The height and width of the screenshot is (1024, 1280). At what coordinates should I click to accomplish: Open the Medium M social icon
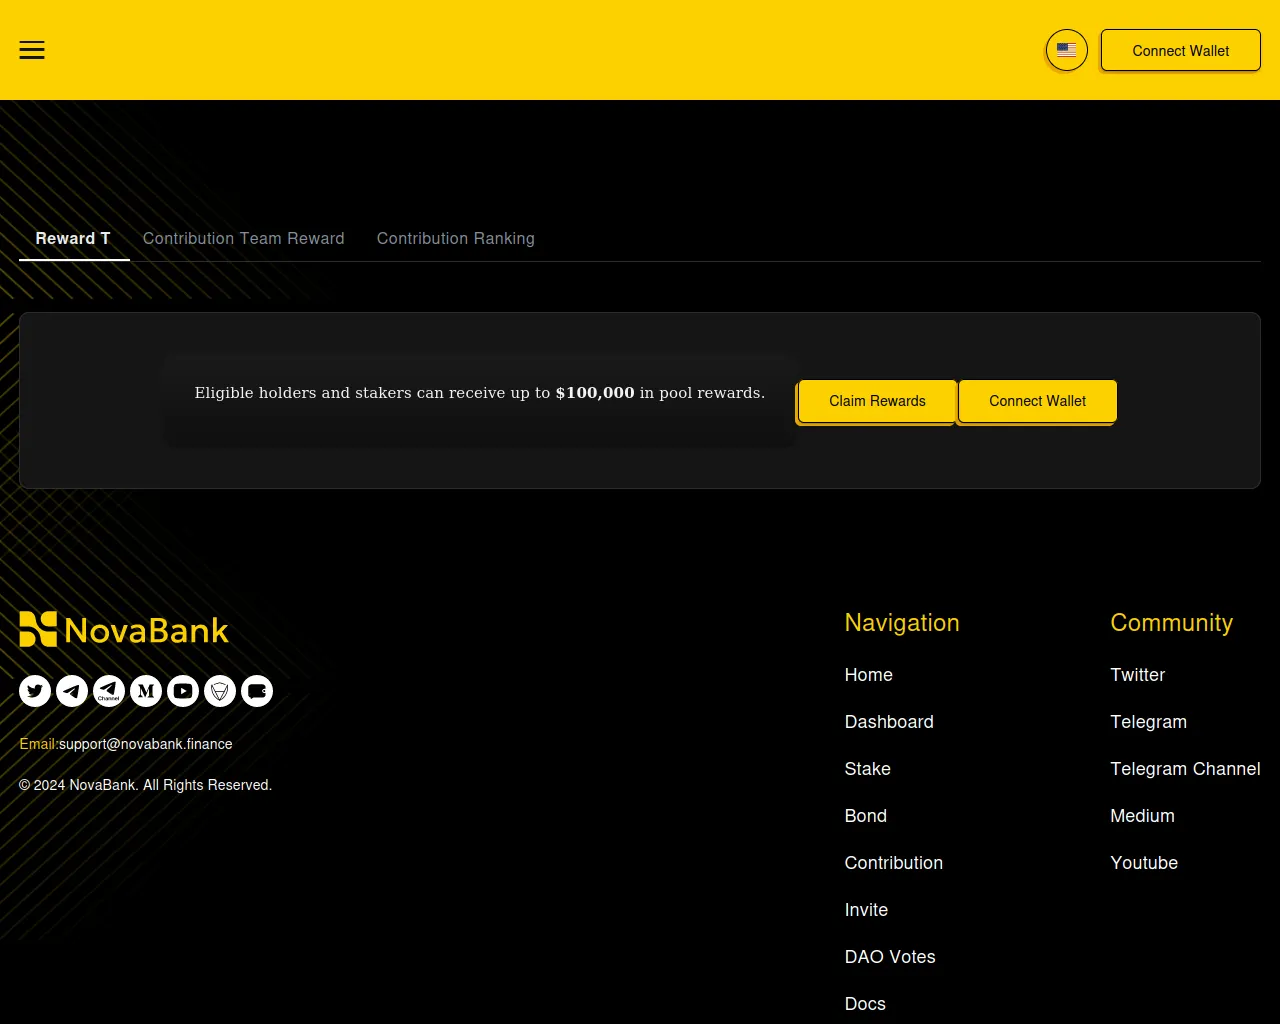point(146,691)
